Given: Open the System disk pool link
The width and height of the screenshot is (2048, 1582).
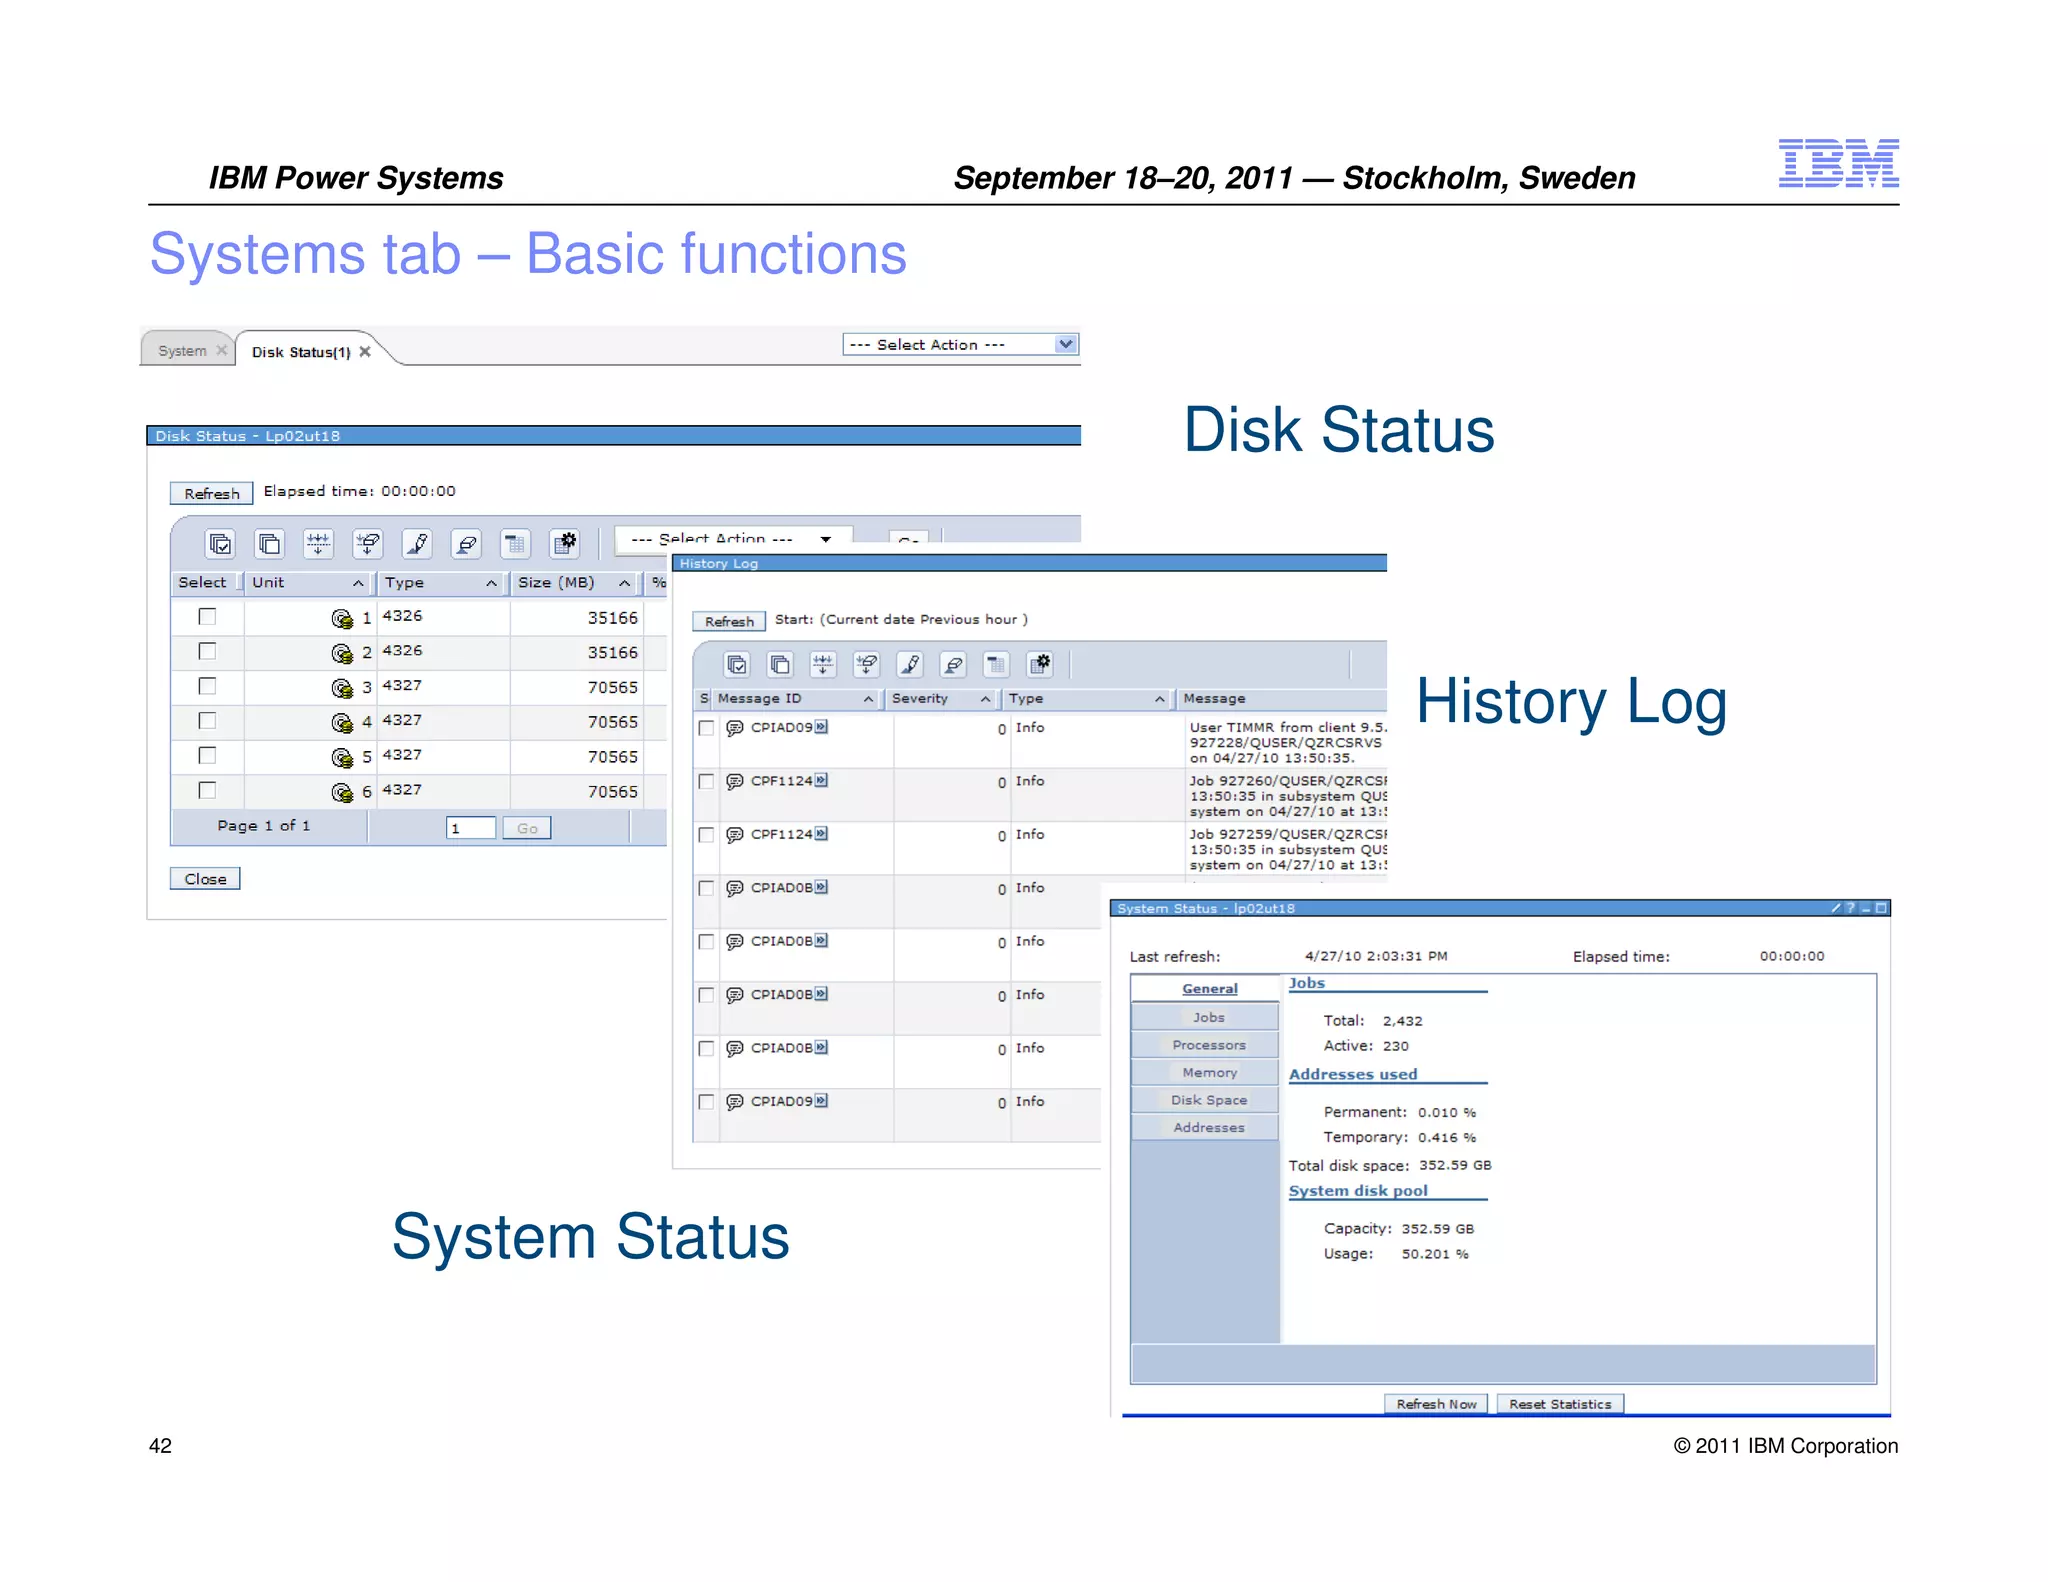Looking at the screenshot, I should [x=1358, y=1191].
